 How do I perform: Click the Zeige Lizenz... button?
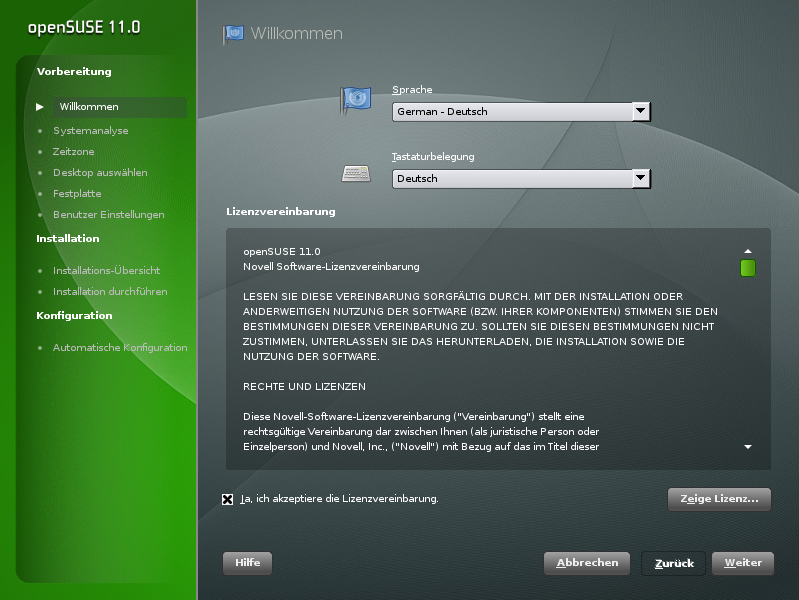click(x=719, y=499)
